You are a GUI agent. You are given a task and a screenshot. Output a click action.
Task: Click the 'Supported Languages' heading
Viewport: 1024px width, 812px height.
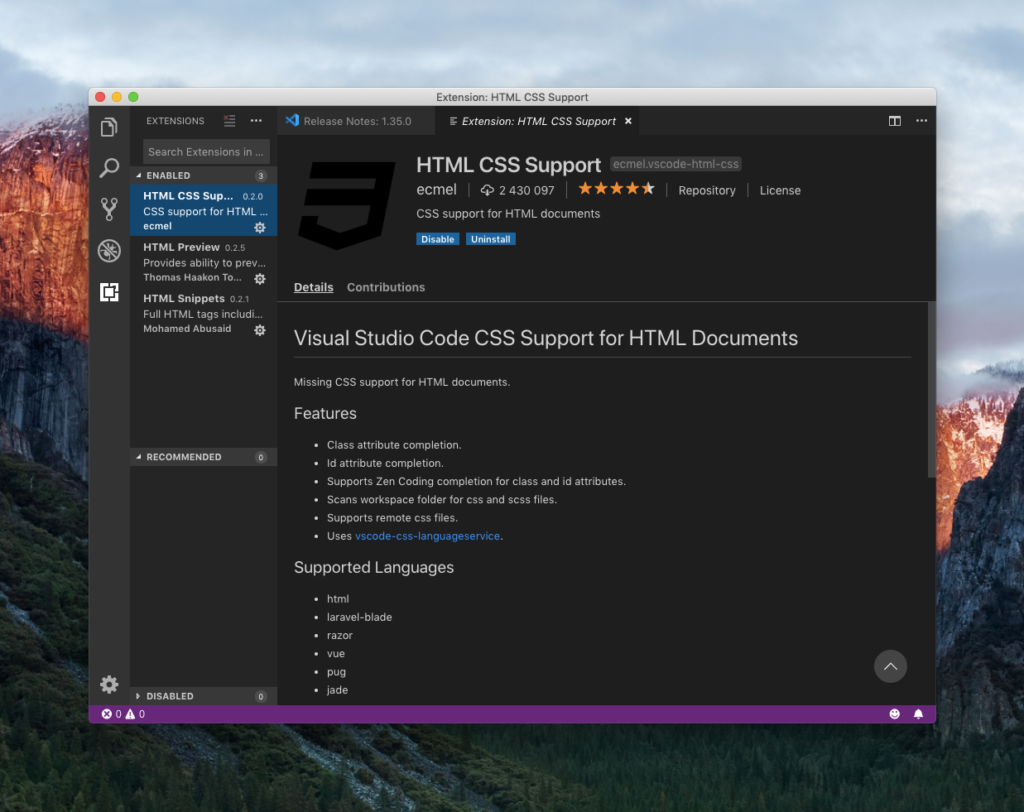374,567
